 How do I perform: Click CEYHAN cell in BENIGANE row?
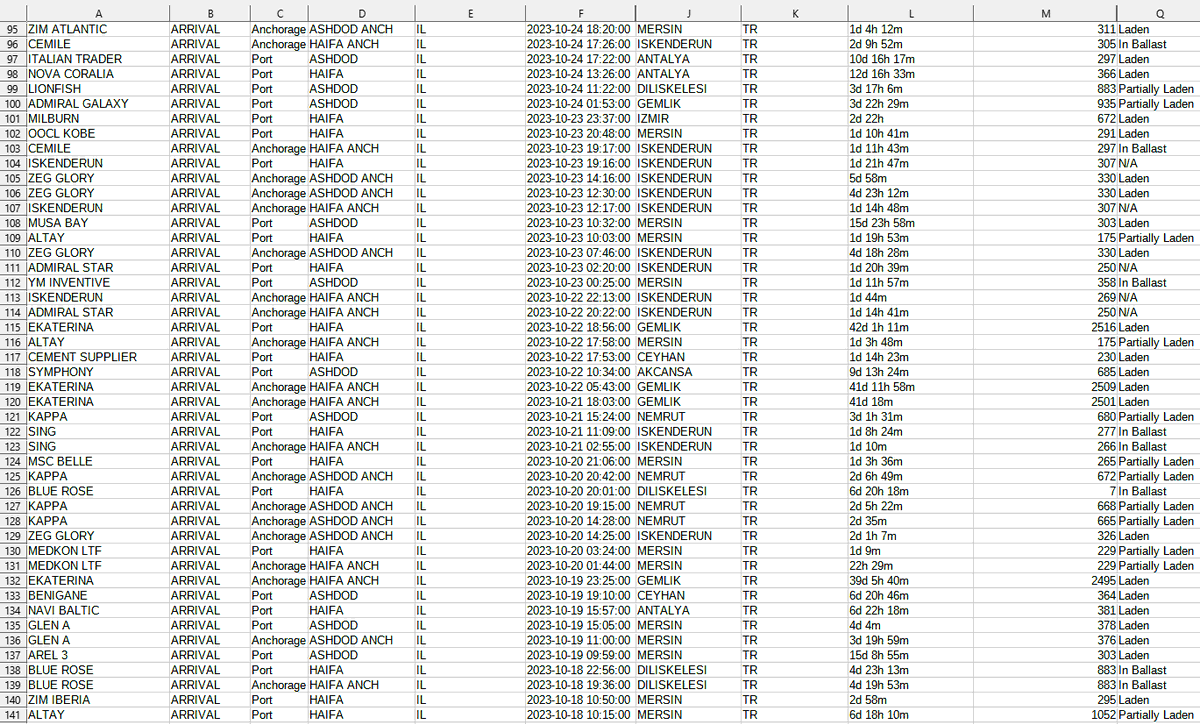tap(688, 596)
